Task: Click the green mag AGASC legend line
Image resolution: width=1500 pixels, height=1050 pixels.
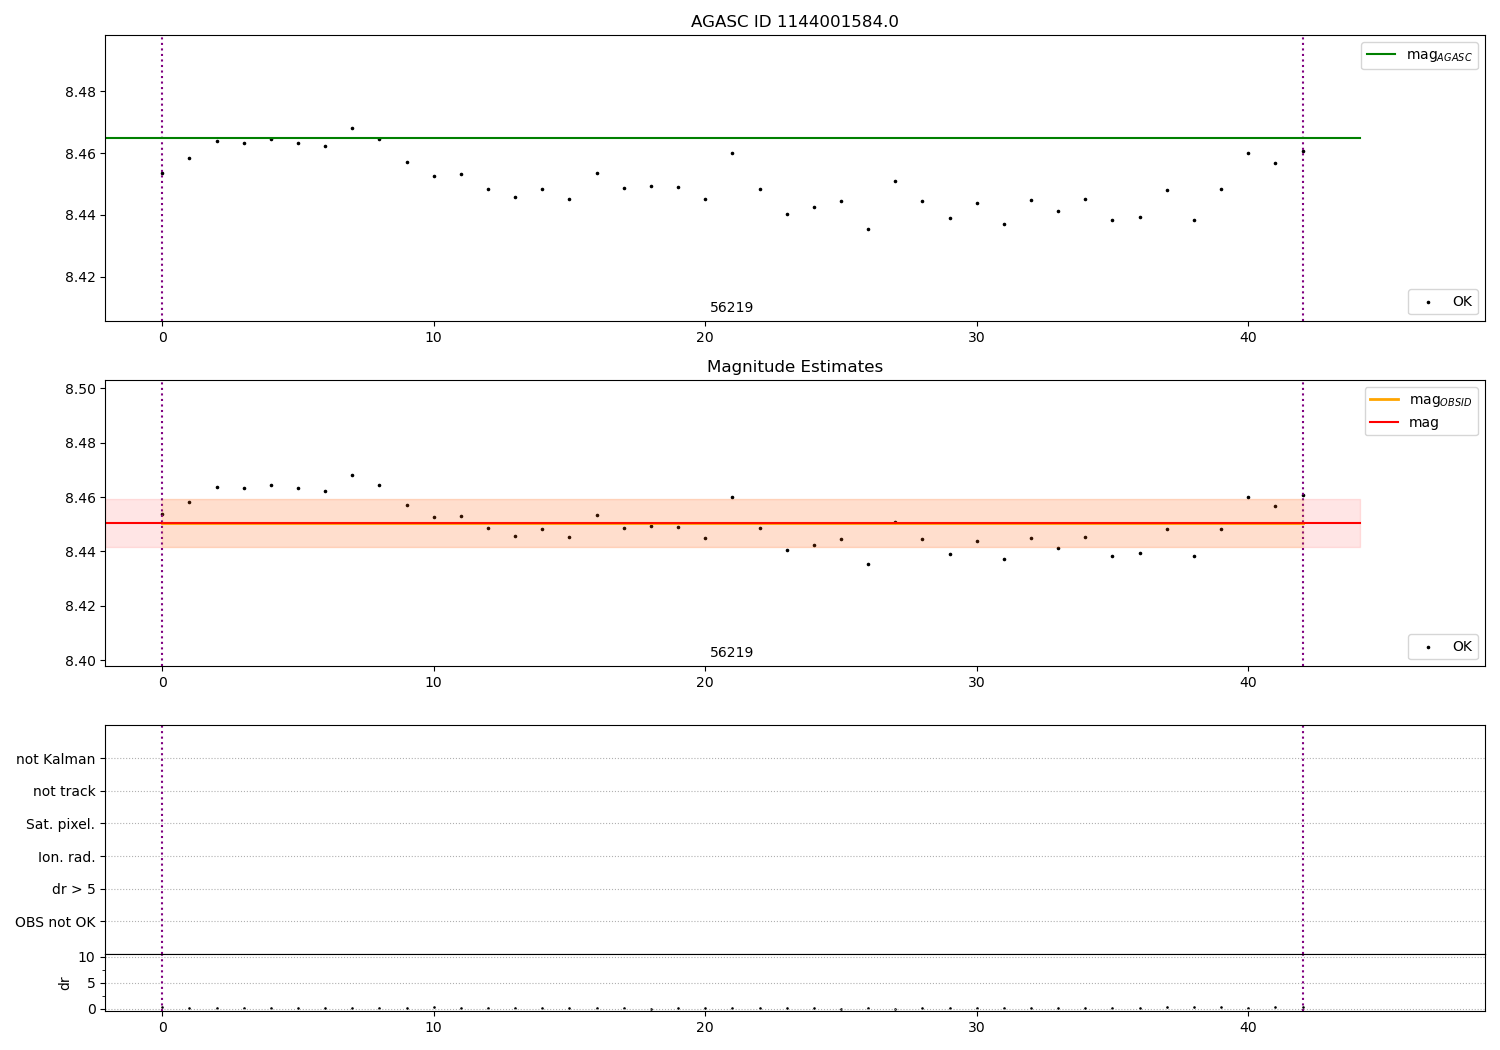Action: [x=1381, y=55]
